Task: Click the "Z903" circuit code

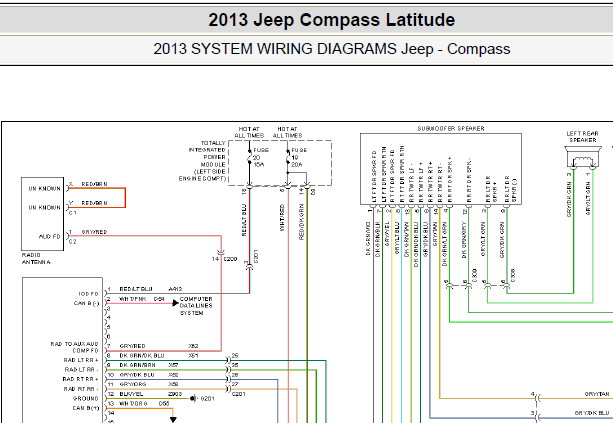Action: click(x=175, y=394)
